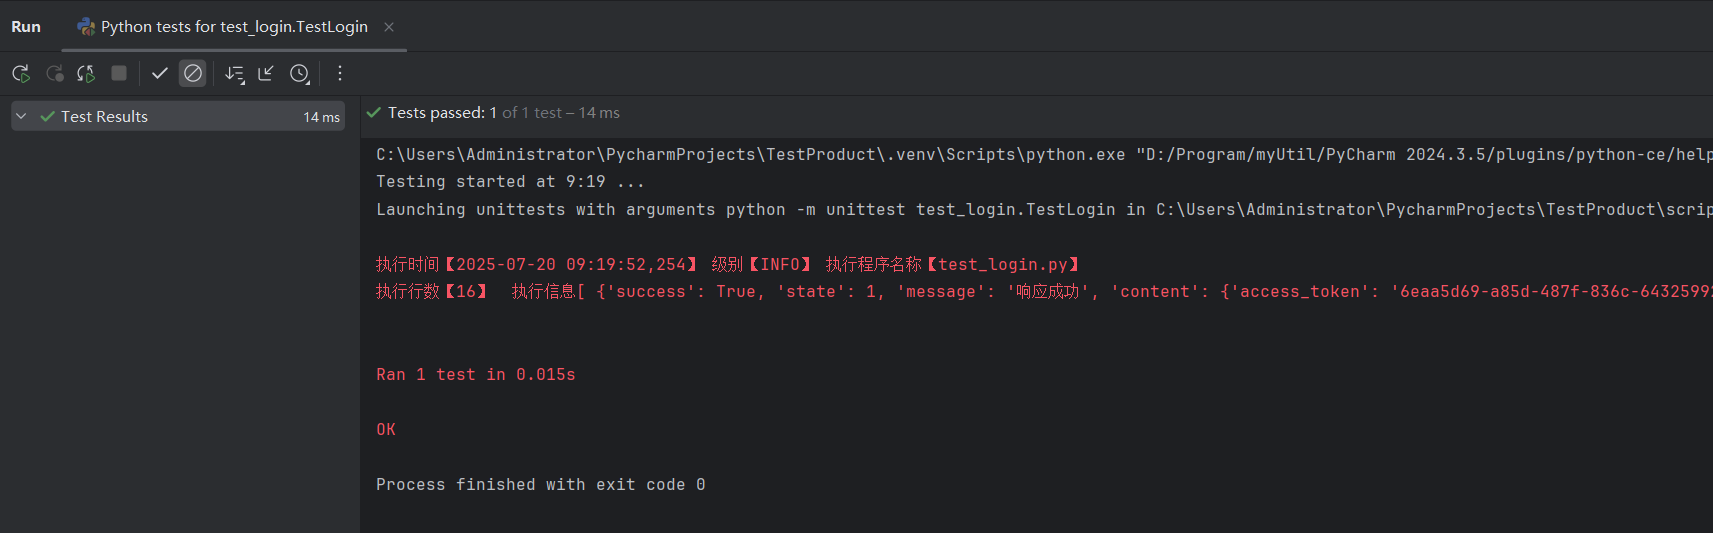Open the Sort tests dropdown
This screenshot has height=533, width=1713.
234,73
